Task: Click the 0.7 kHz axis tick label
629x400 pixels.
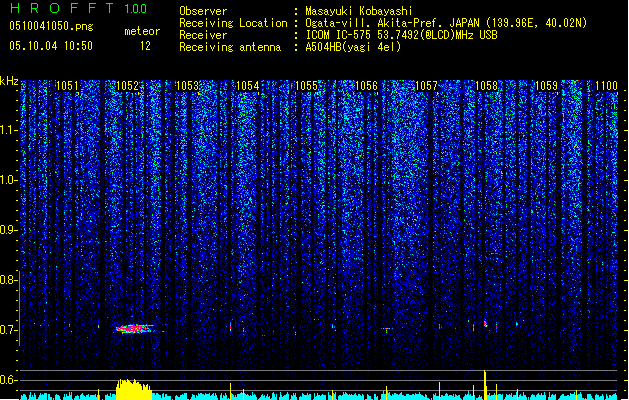Action: [8, 330]
